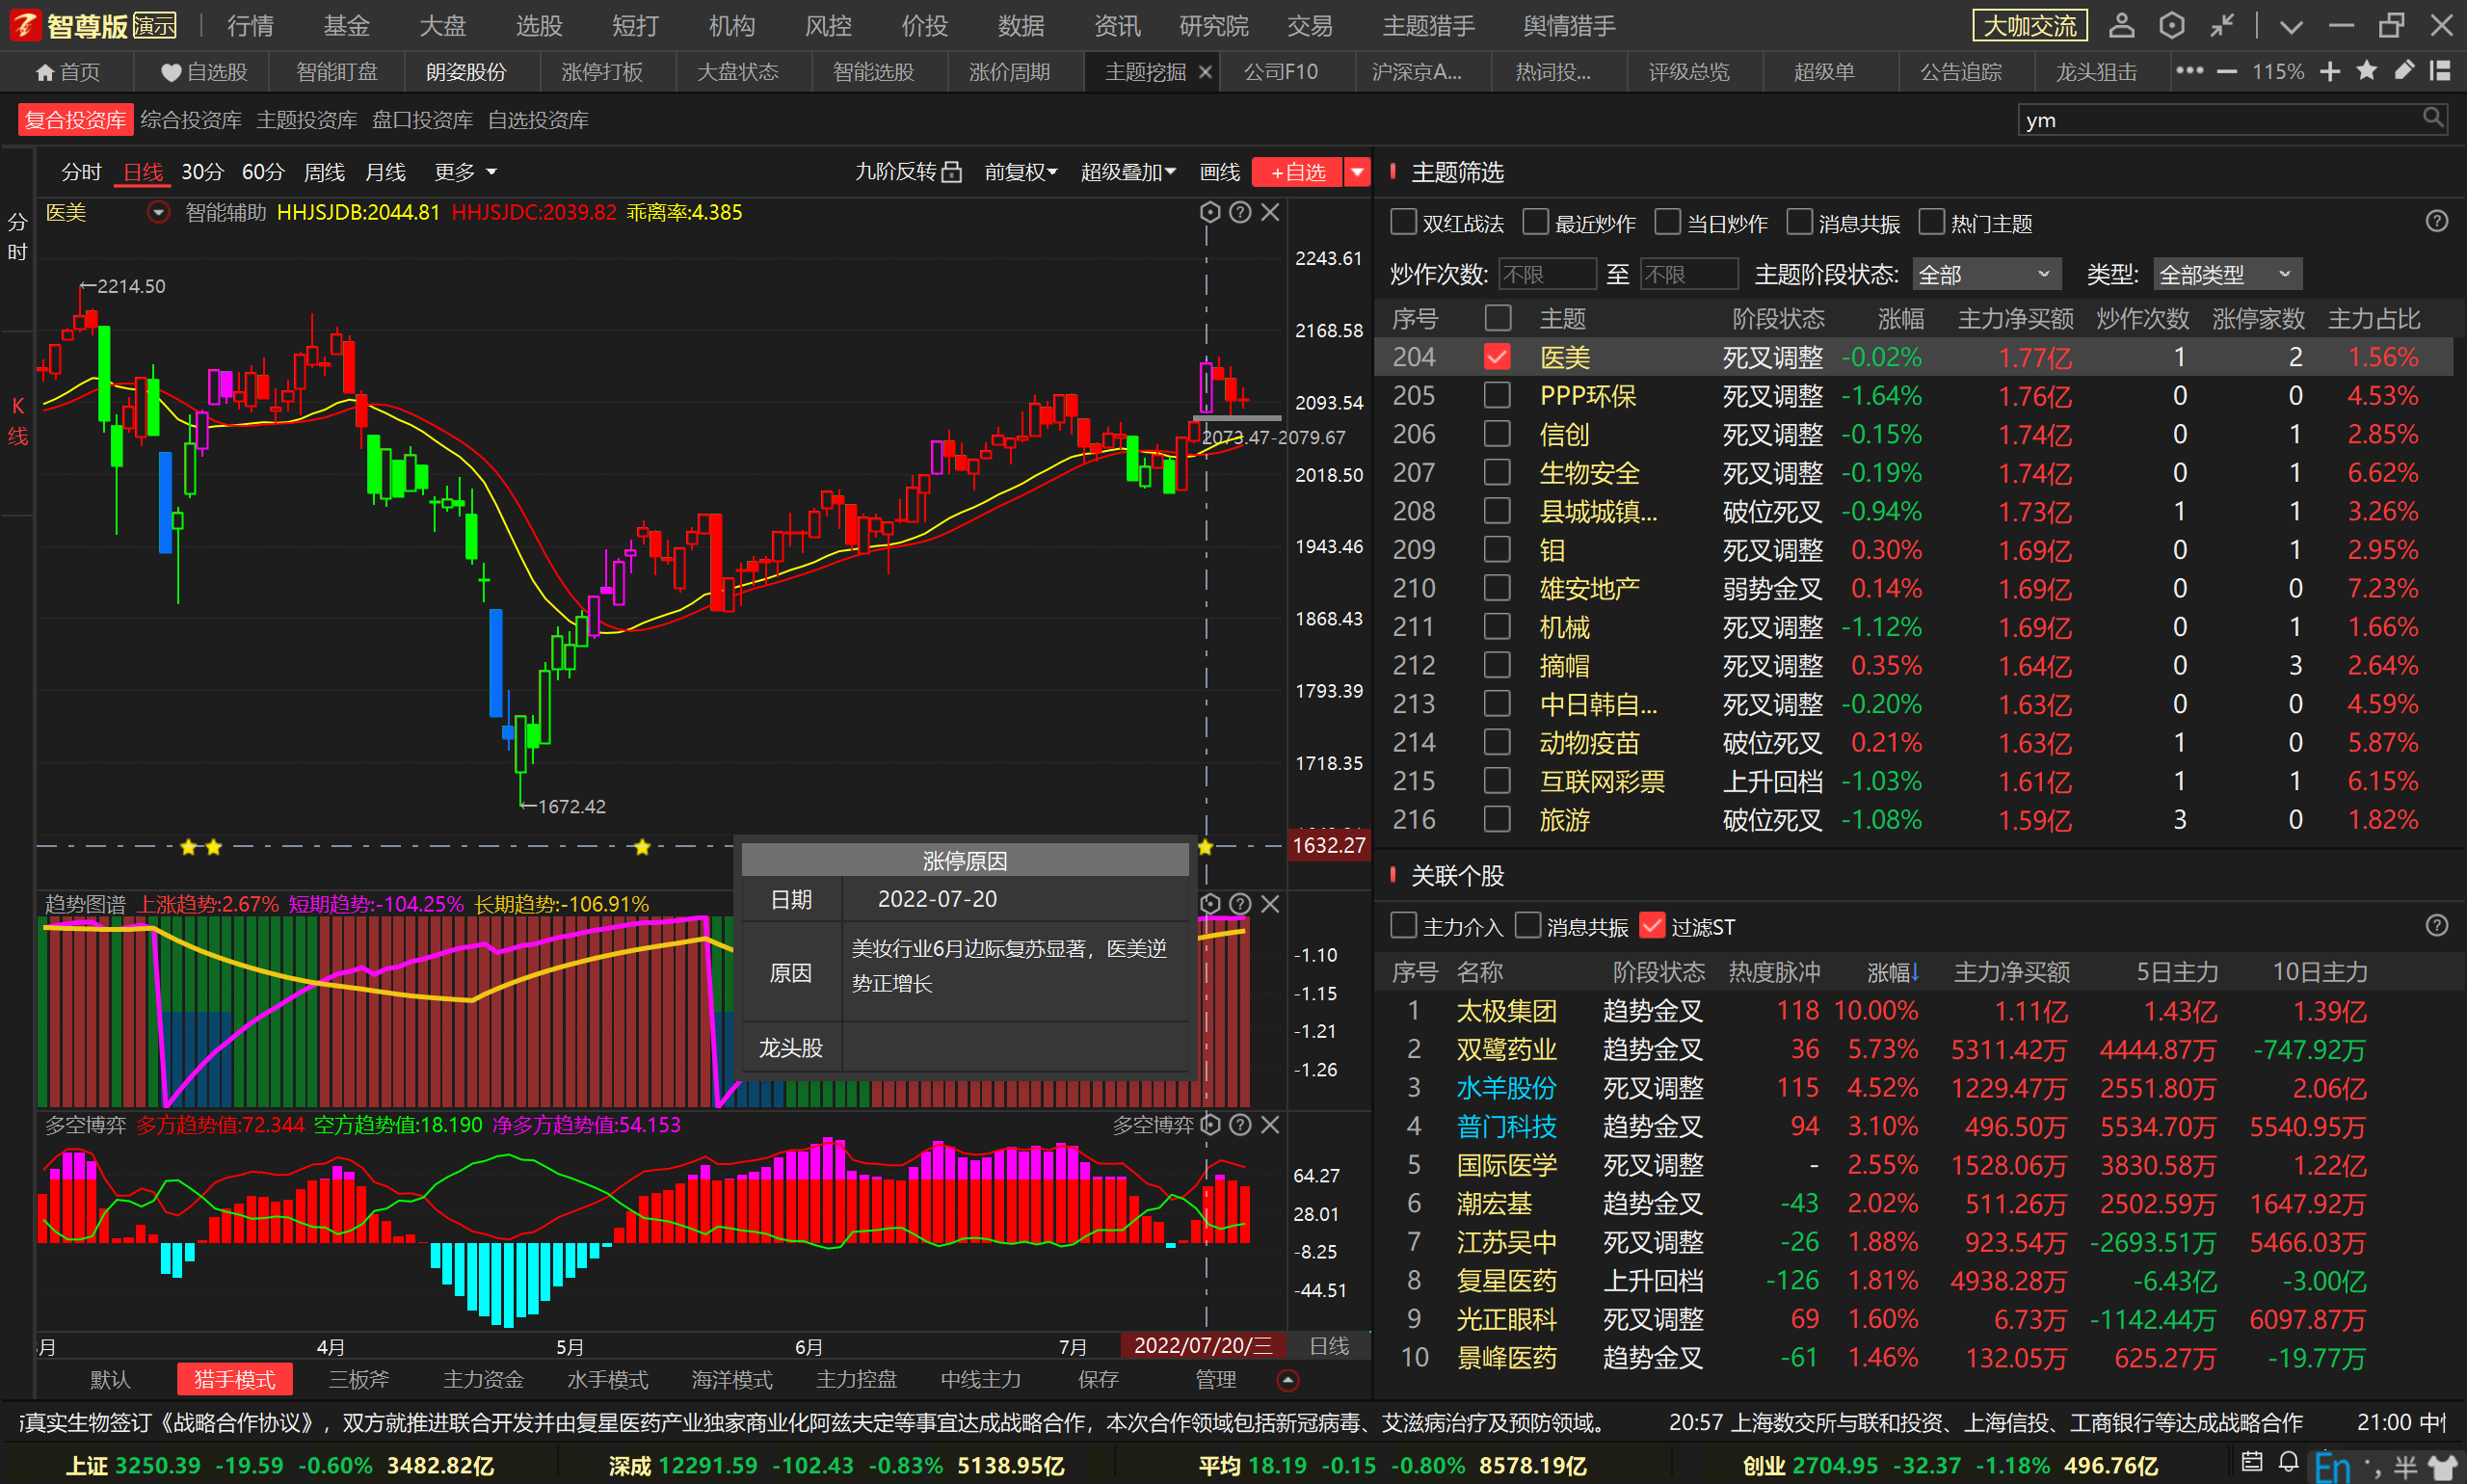Click help icon of 趋势图谱 panel

point(1240,904)
